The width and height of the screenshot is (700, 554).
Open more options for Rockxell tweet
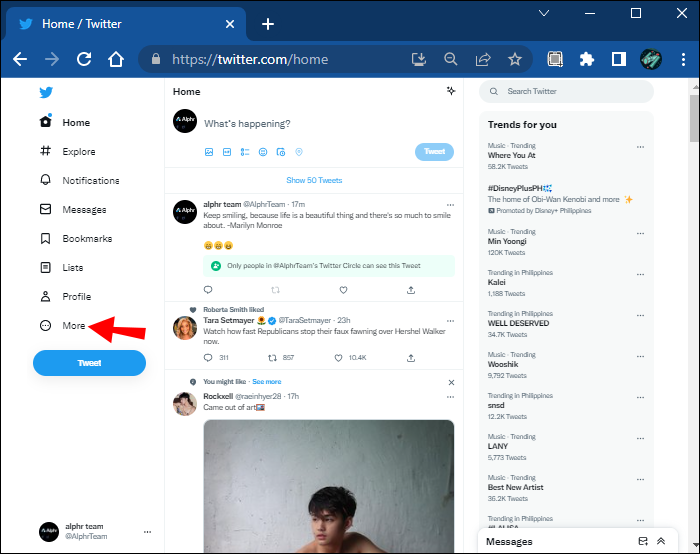pos(450,397)
